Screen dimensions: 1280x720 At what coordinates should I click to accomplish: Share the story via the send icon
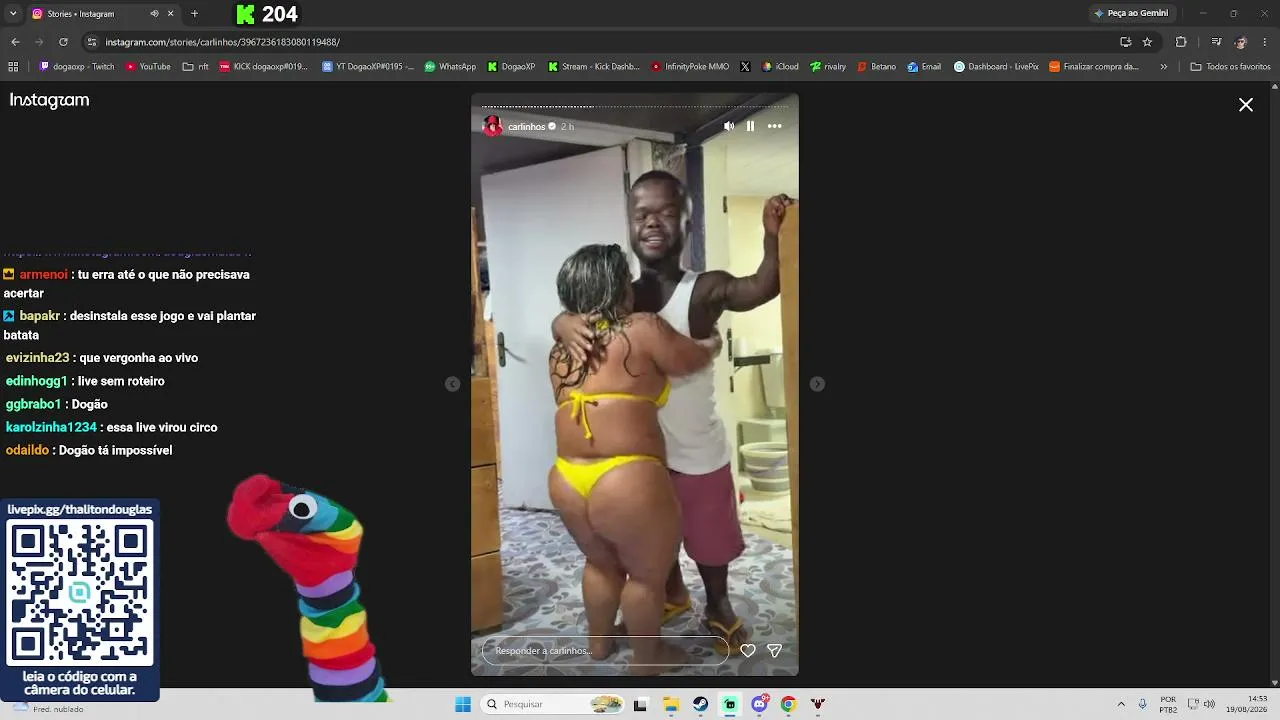click(774, 650)
